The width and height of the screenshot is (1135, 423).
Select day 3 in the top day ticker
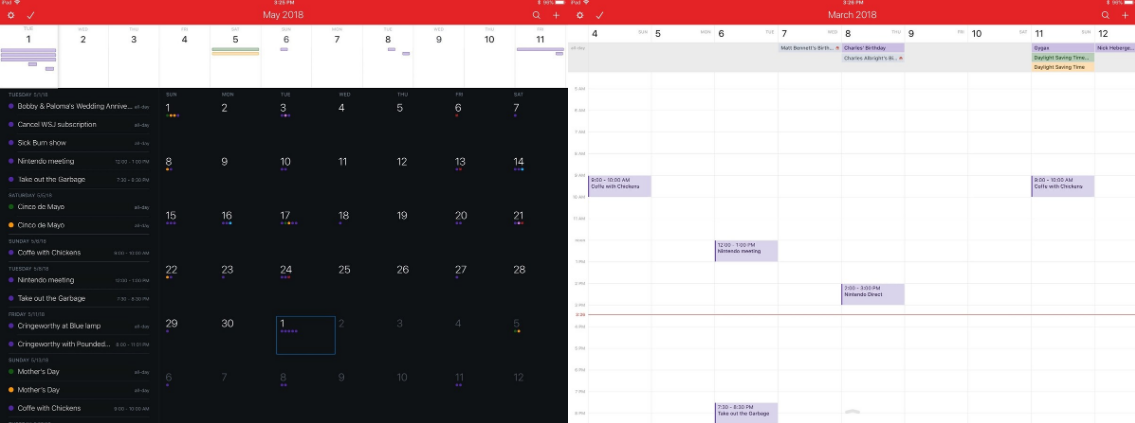pyautogui.click(x=134, y=56)
